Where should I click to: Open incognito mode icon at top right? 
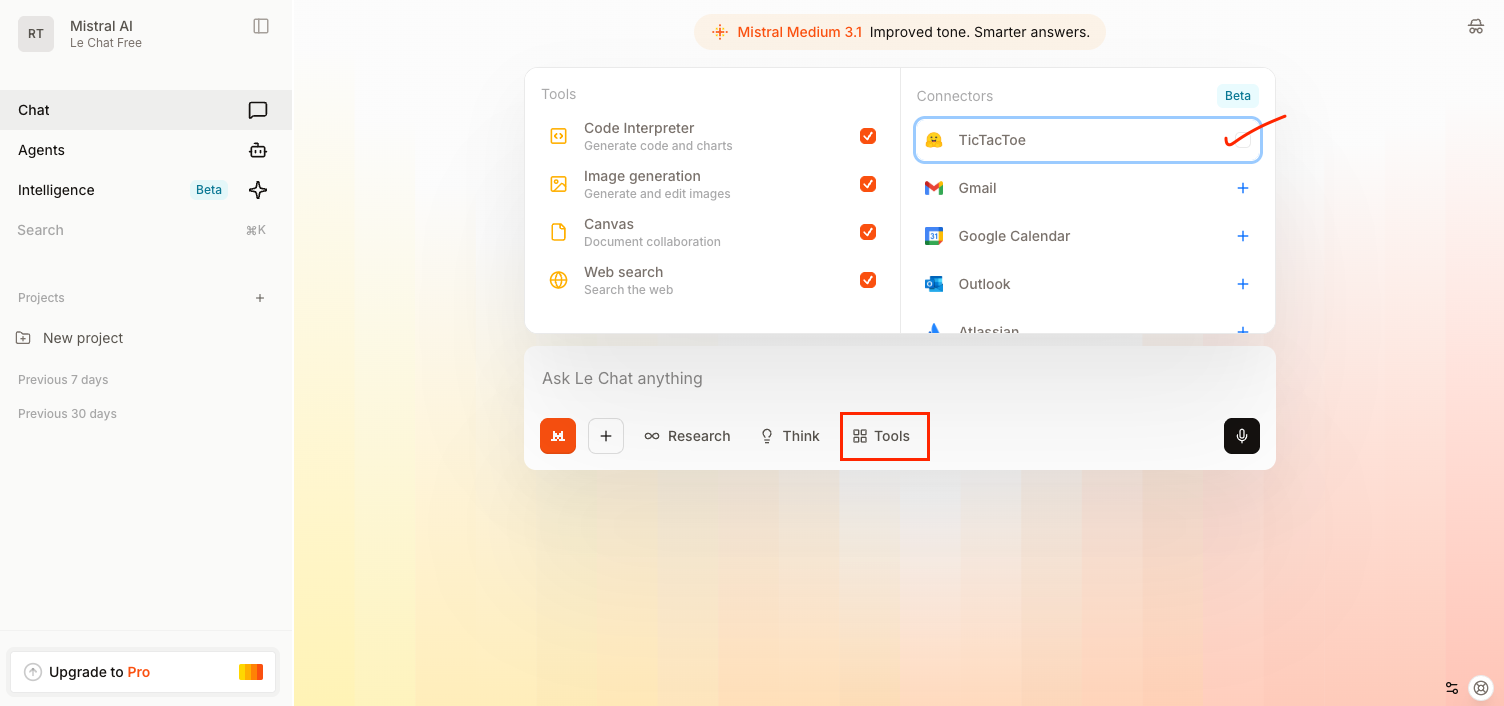tap(1475, 27)
